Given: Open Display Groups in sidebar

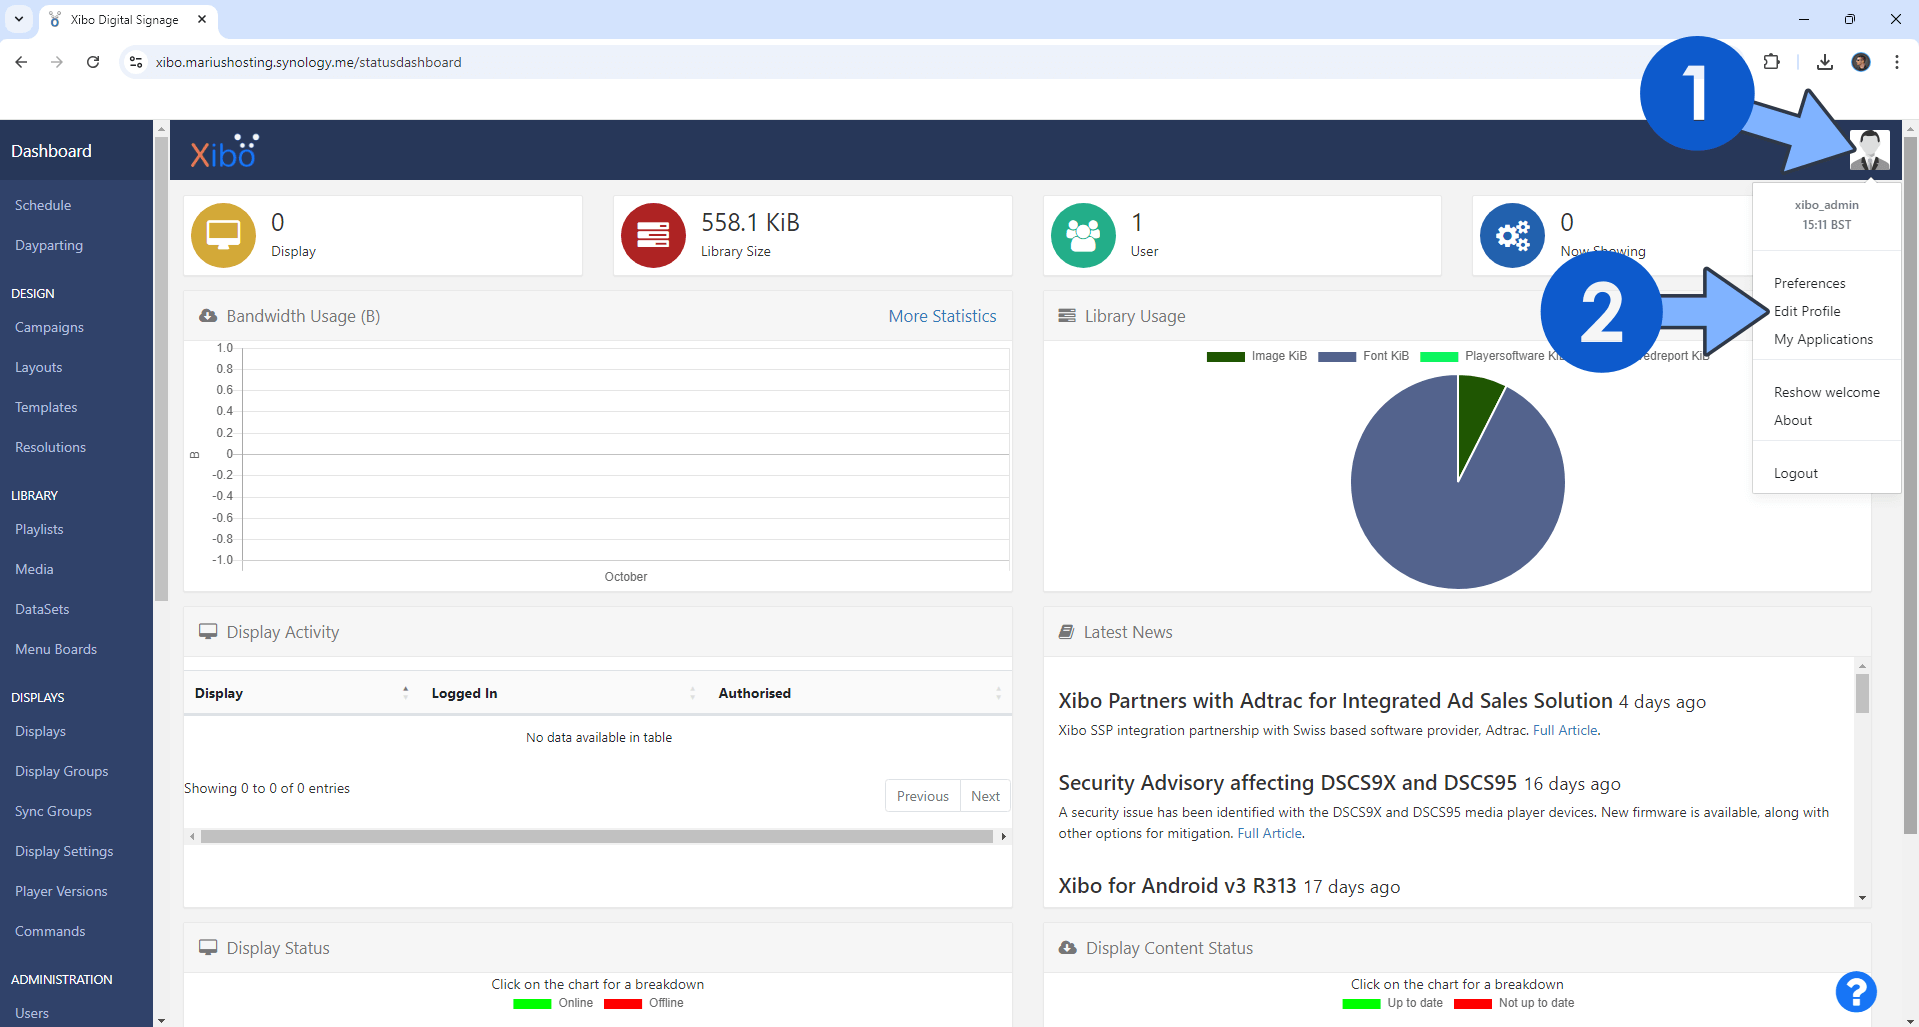Looking at the screenshot, I should tap(61, 771).
